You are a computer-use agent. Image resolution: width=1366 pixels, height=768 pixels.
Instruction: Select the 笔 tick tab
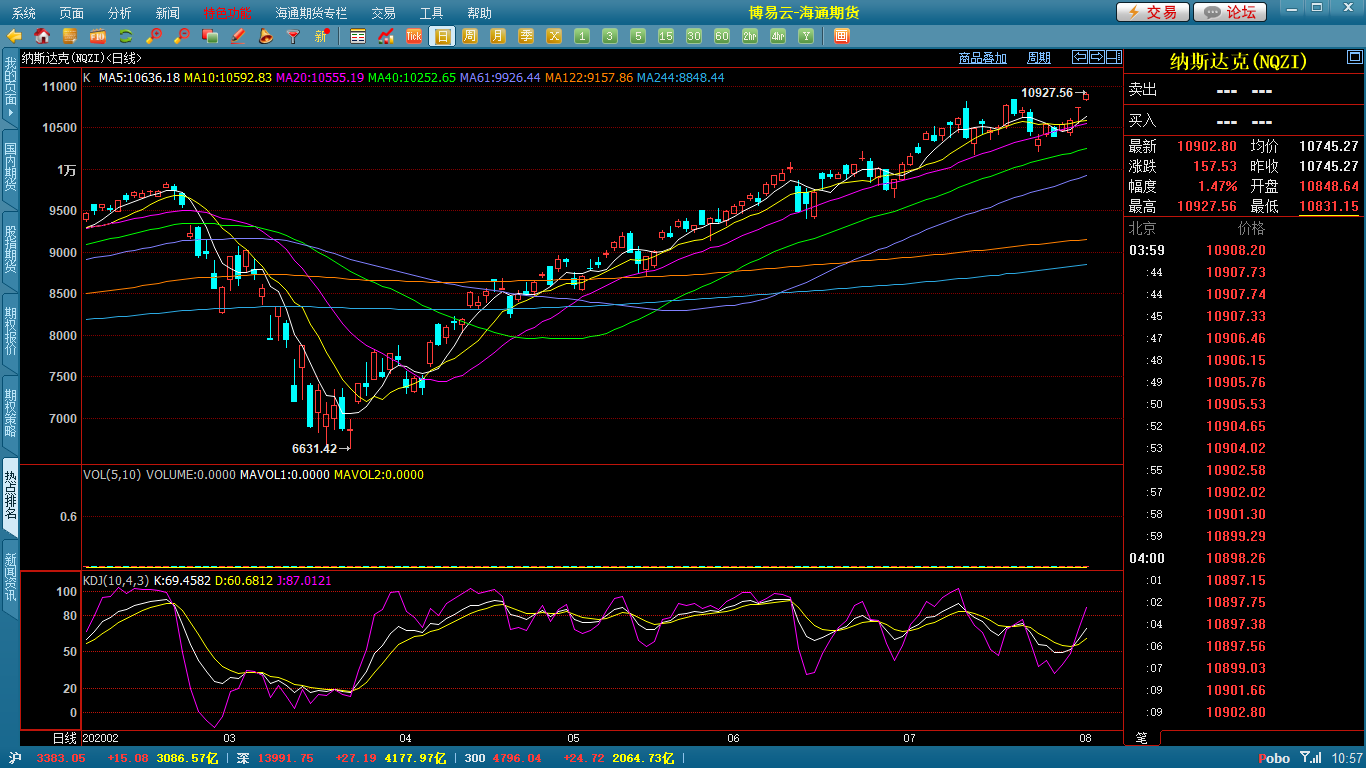1141,738
